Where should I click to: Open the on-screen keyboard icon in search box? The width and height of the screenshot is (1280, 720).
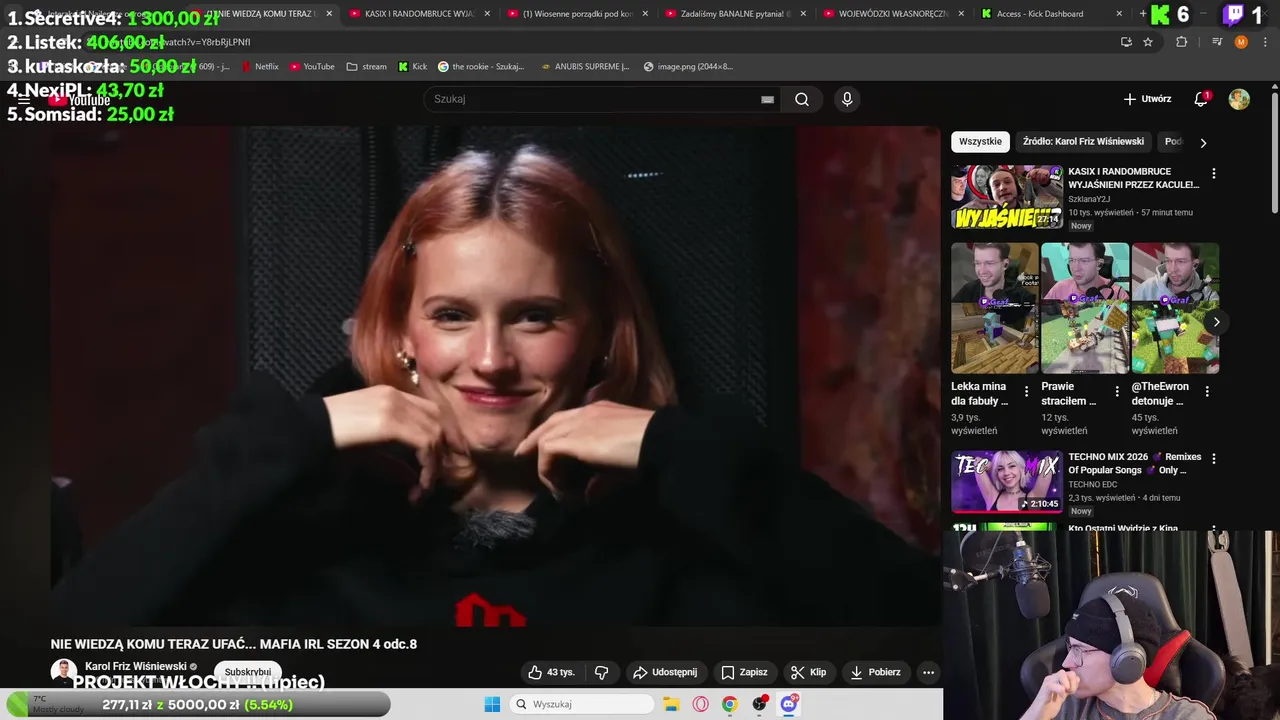(767, 99)
